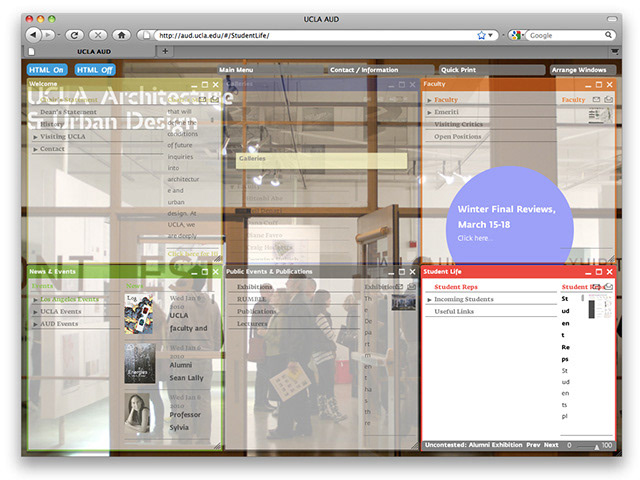
Task: Open the RUMBLE link
Action: 251,299
